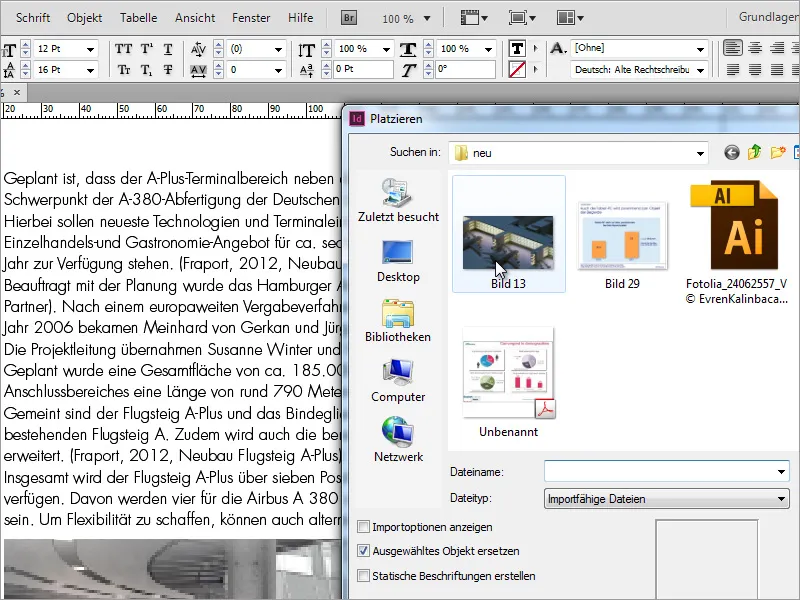Open the font size 12 Pt dropdown
The height and width of the screenshot is (600, 800).
90,49
